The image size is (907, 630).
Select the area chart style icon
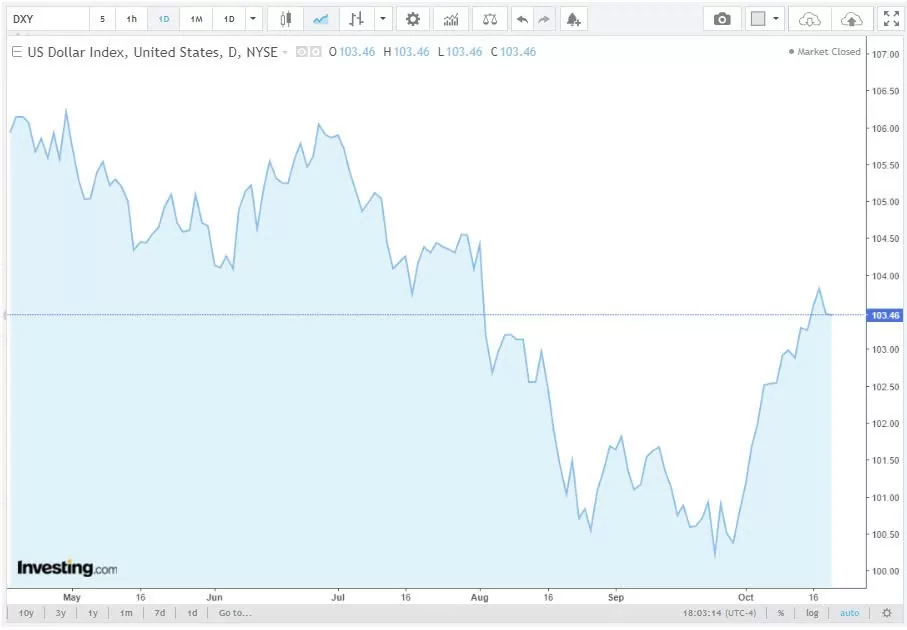pyautogui.click(x=320, y=19)
